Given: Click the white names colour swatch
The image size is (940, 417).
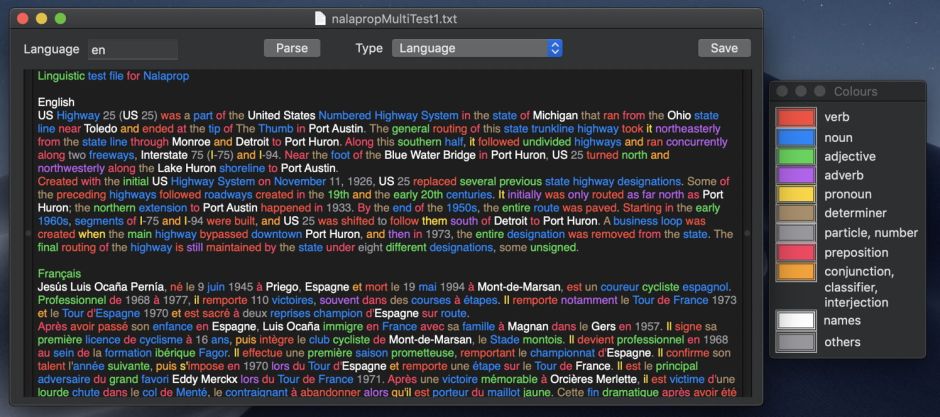Looking at the screenshot, I should click(x=796, y=321).
